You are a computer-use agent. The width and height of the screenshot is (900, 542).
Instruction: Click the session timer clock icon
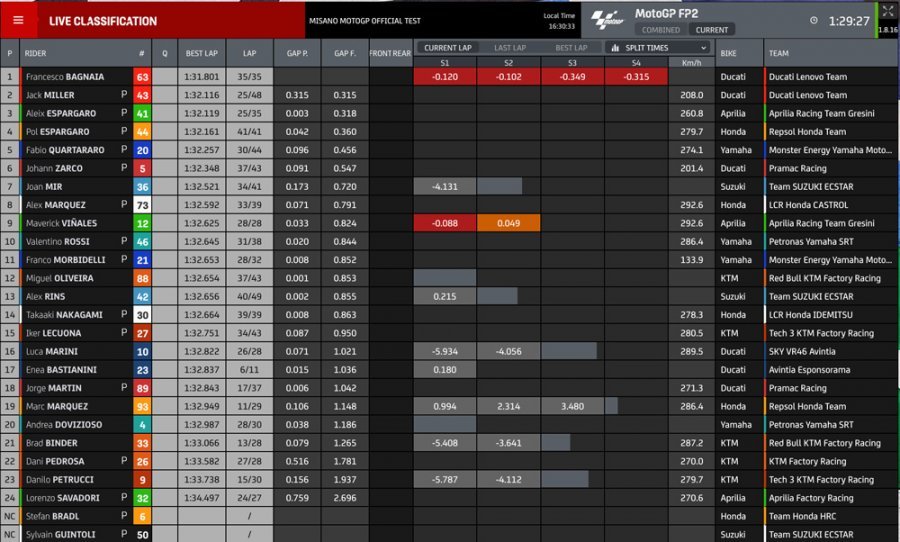click(813, 20)
